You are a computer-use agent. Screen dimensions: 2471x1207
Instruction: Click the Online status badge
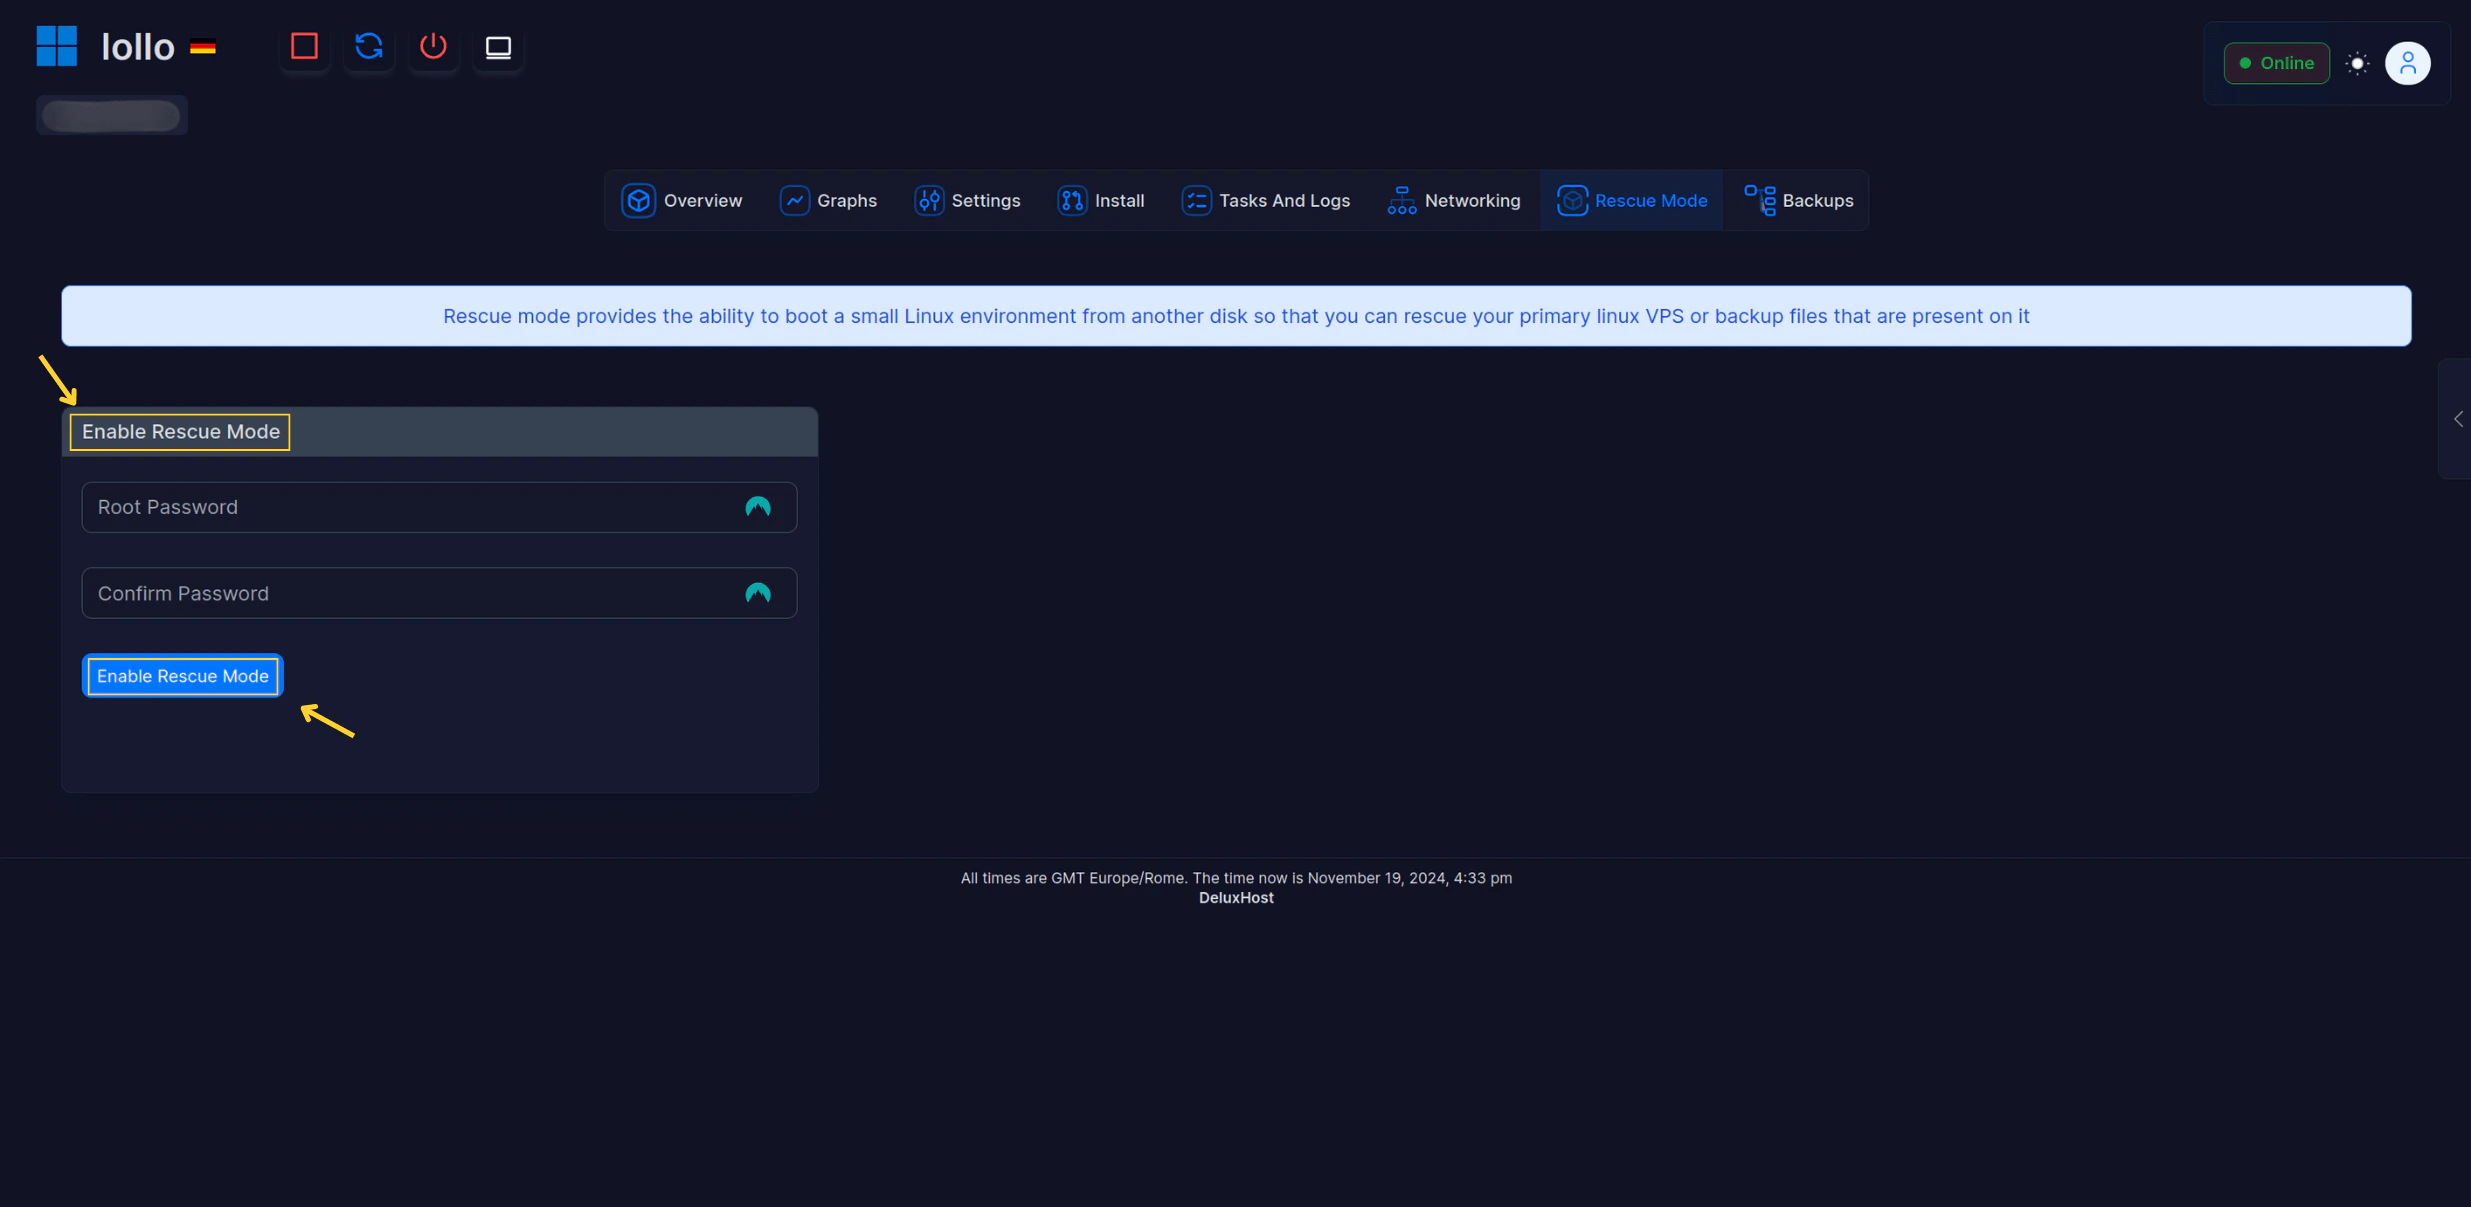pos(2275,63)
